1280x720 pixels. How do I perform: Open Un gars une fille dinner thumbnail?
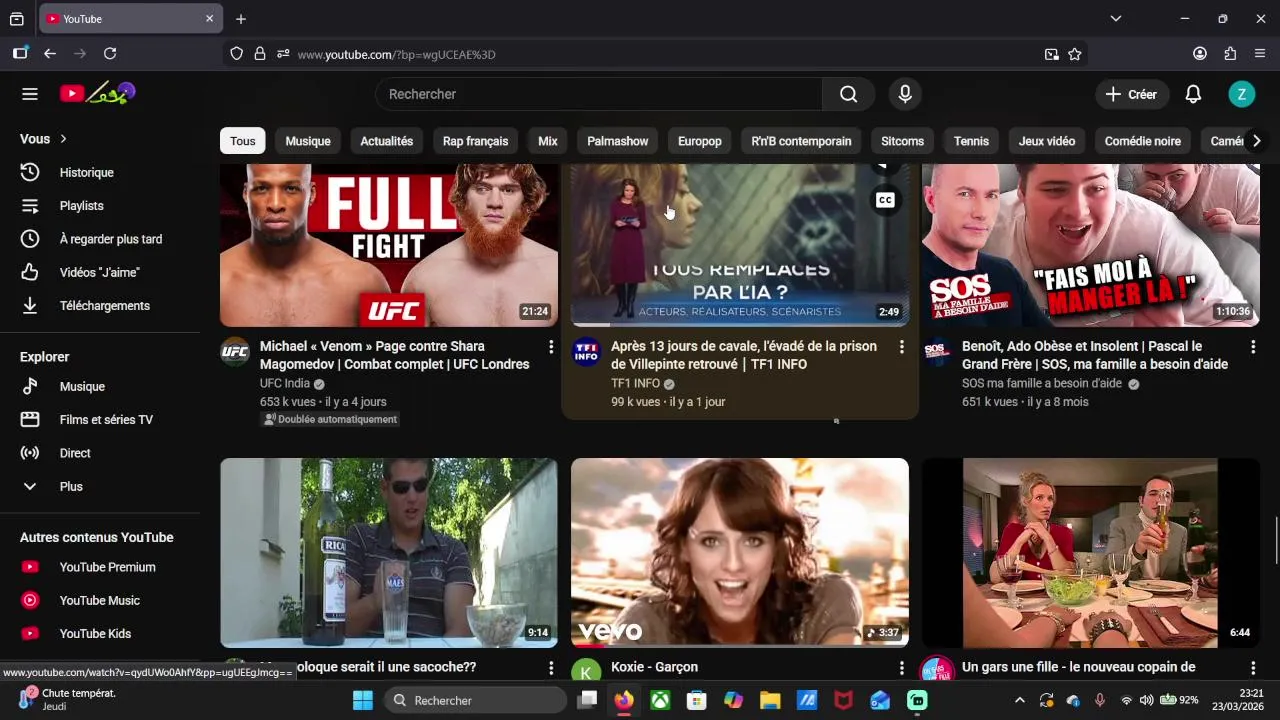(1091, 552)
